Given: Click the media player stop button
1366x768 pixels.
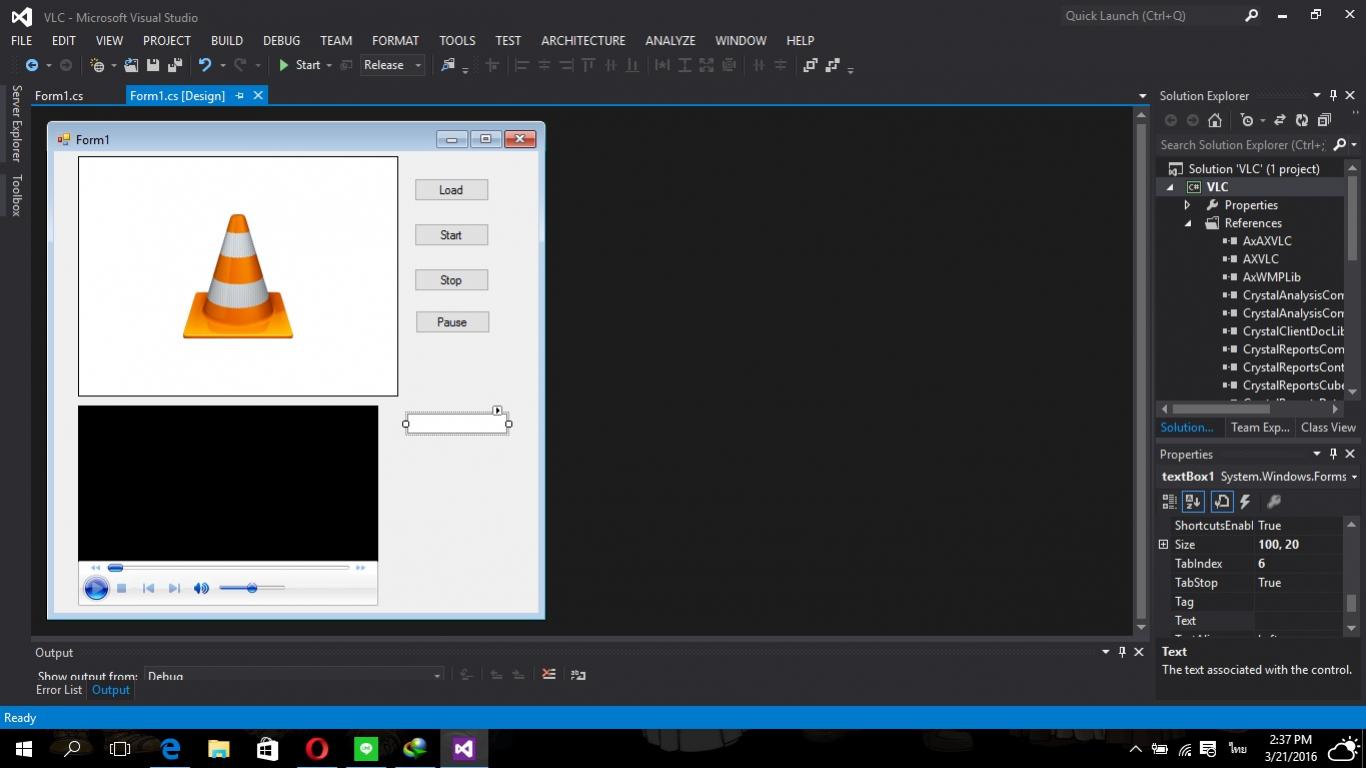Looking at the screenshot, I should [121, 588].
